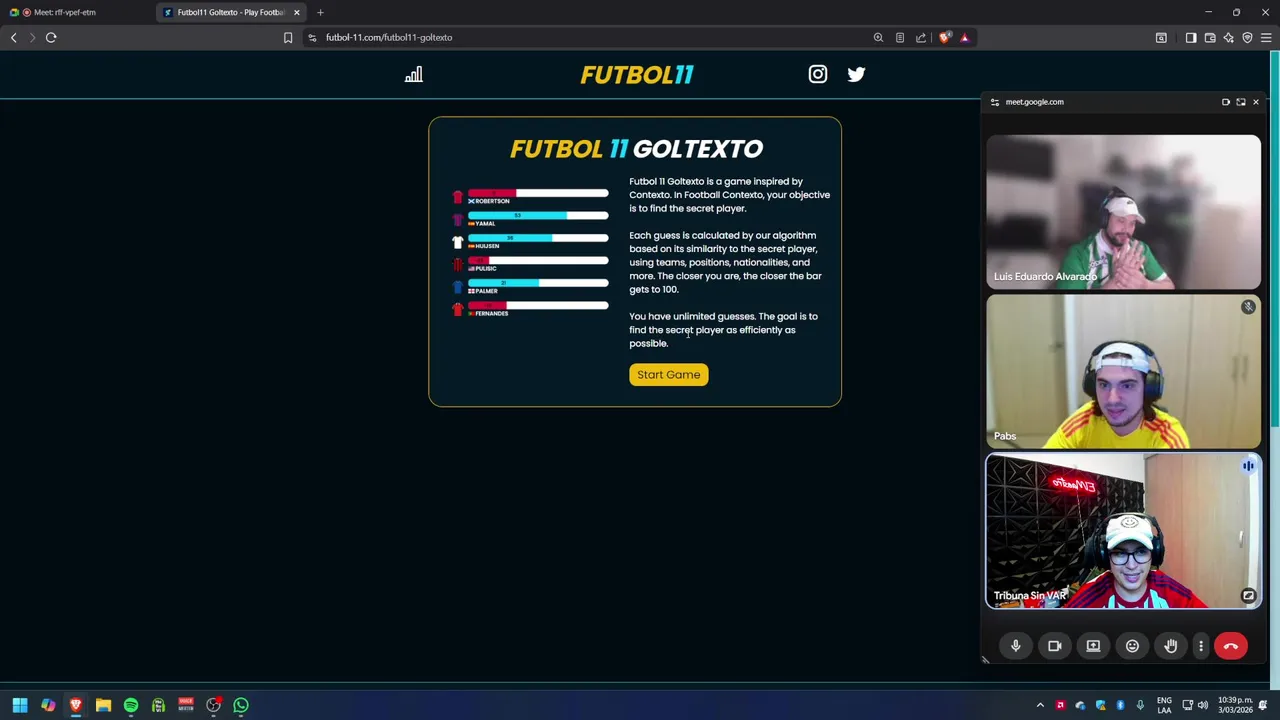Open the Windows Start menu
1280x720 pixels.
click(20, 705)
